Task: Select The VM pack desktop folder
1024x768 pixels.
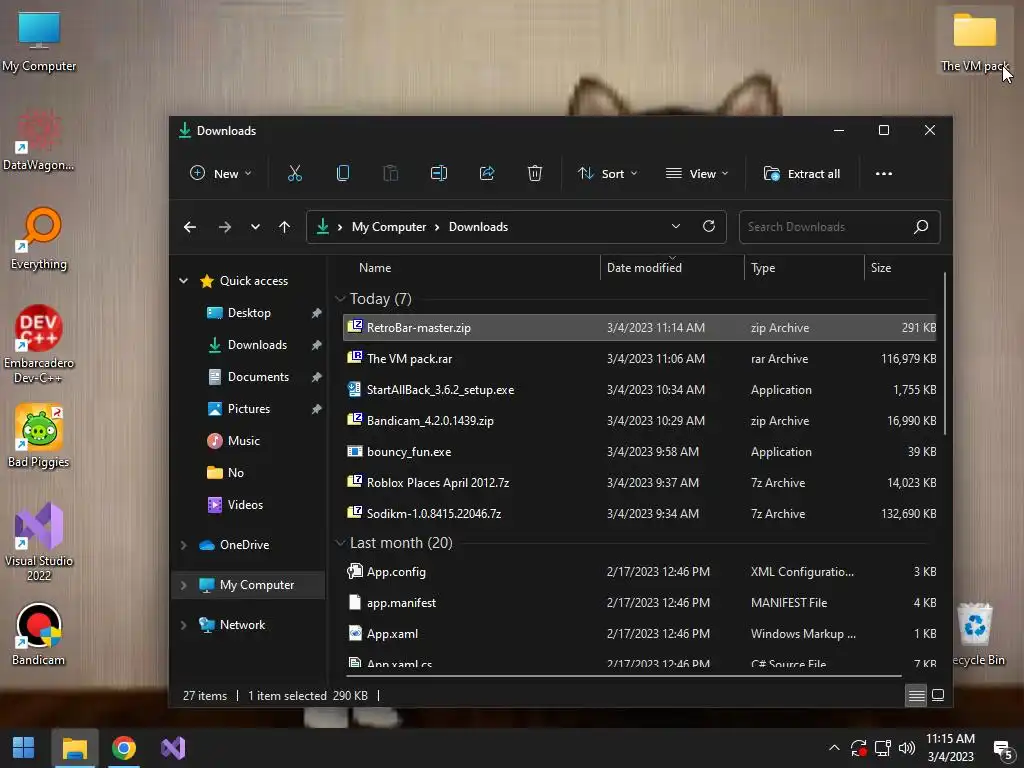Action: (x=974, y=41)
